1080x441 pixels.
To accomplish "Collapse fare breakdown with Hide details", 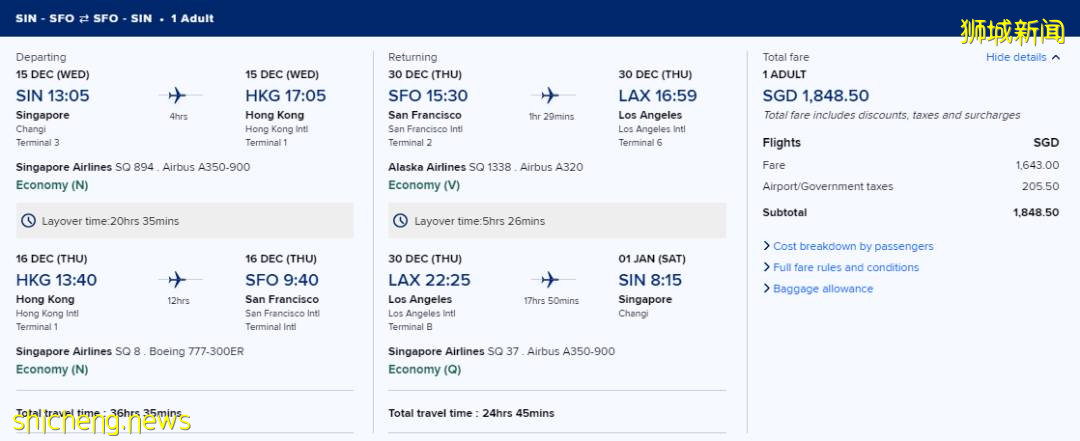I will [x=1016, y=58].
